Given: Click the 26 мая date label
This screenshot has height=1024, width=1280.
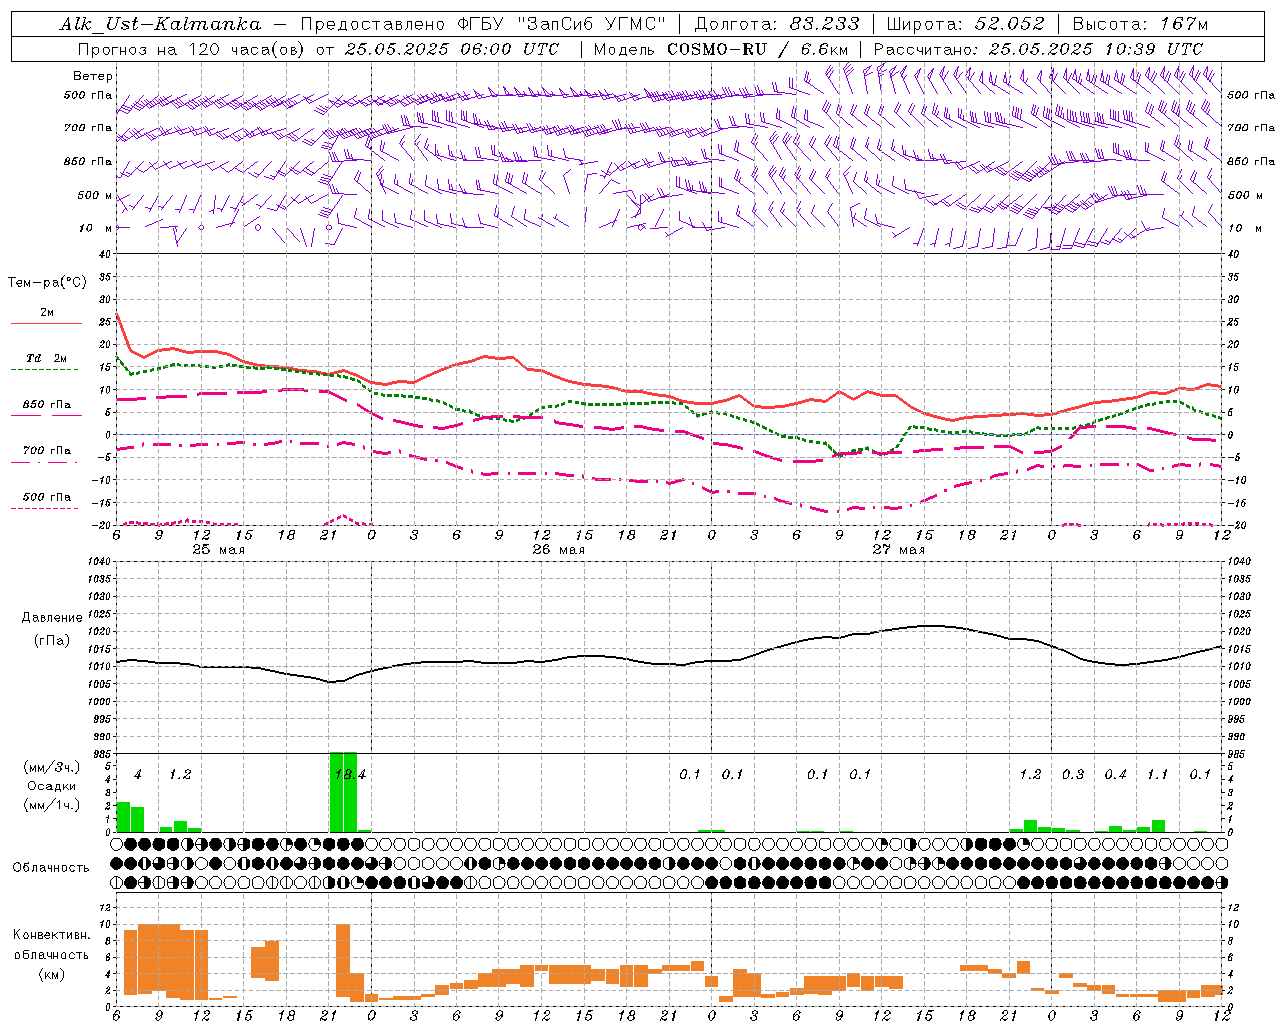Looking at the screenshot, I should point(558,550).
